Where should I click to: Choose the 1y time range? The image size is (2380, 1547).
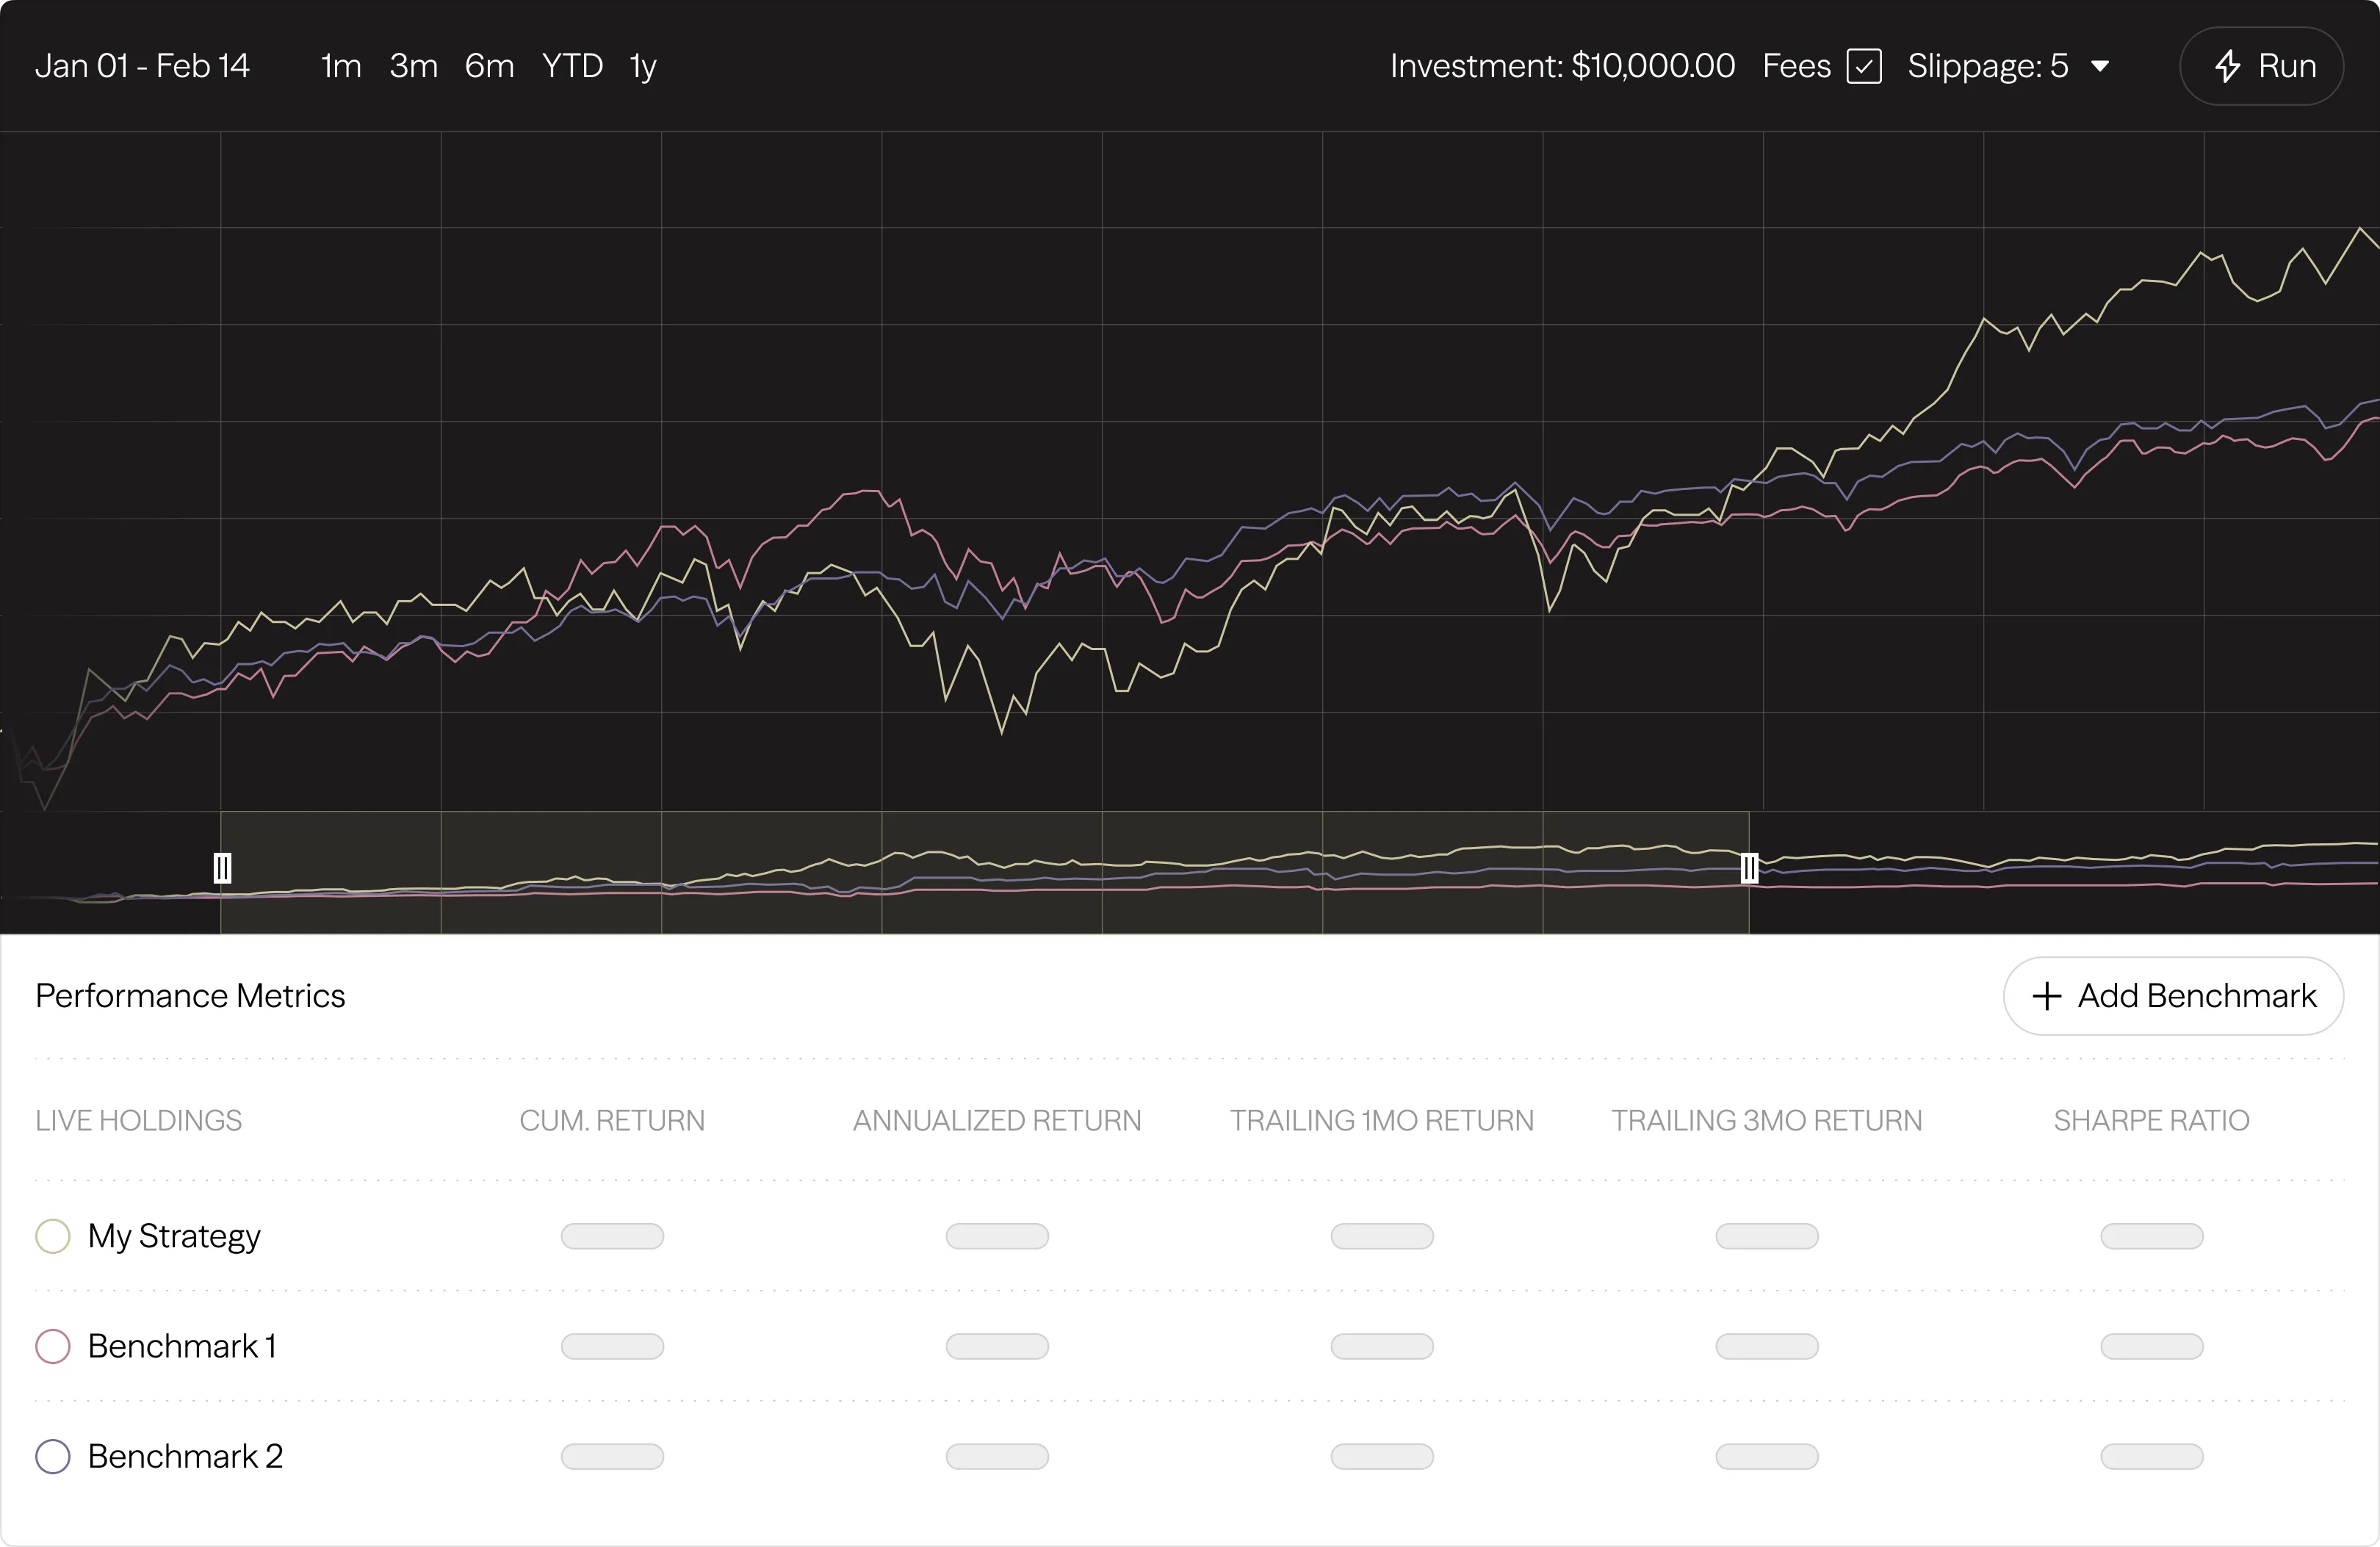(642, 66)
